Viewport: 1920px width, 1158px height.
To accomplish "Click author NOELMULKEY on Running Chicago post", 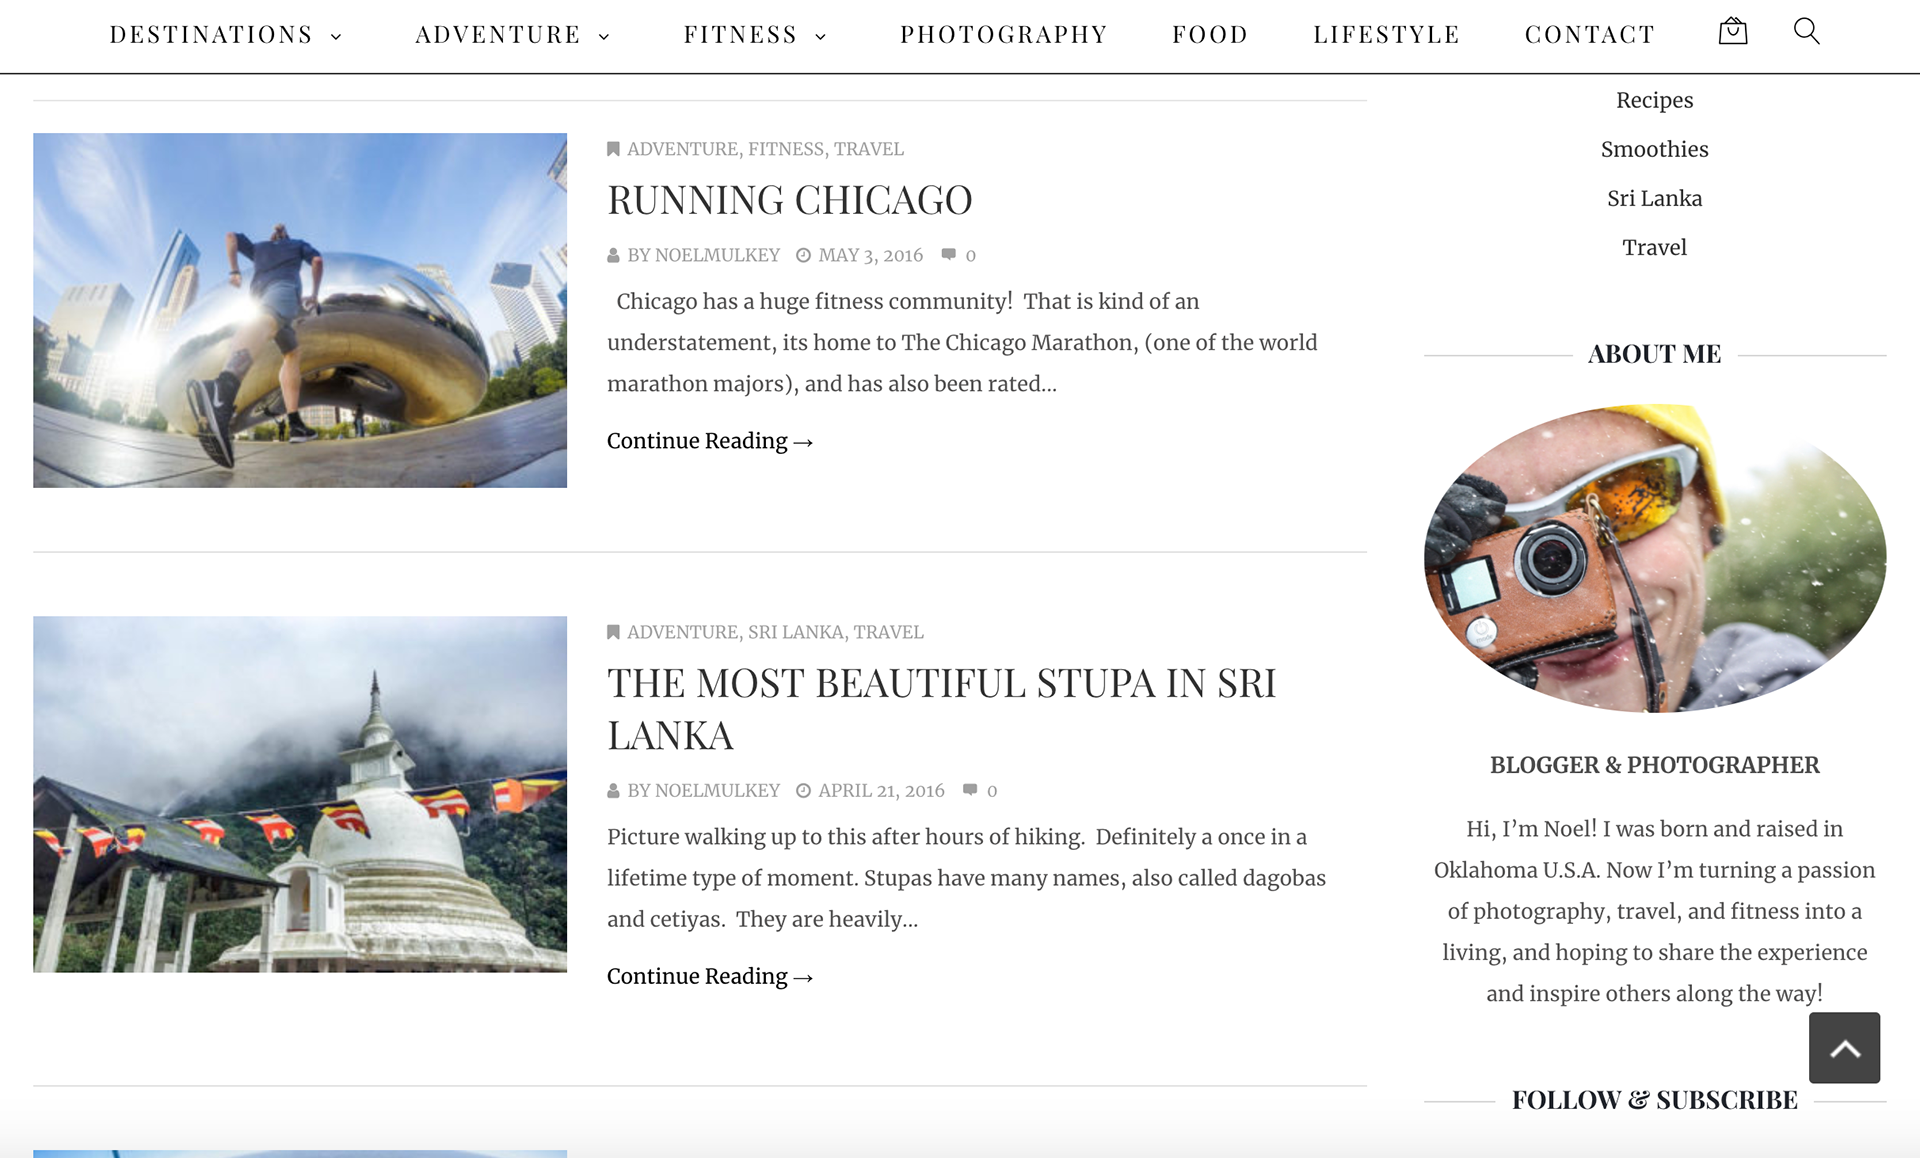I will (x=717, y=255).
